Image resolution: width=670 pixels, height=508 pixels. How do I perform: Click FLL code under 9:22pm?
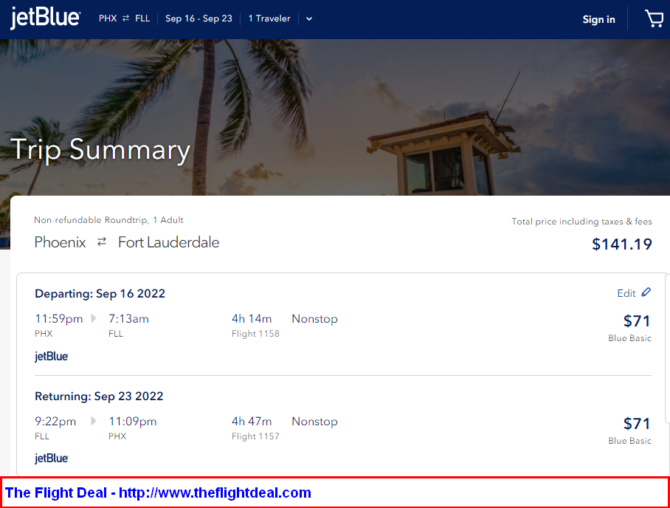42,436
